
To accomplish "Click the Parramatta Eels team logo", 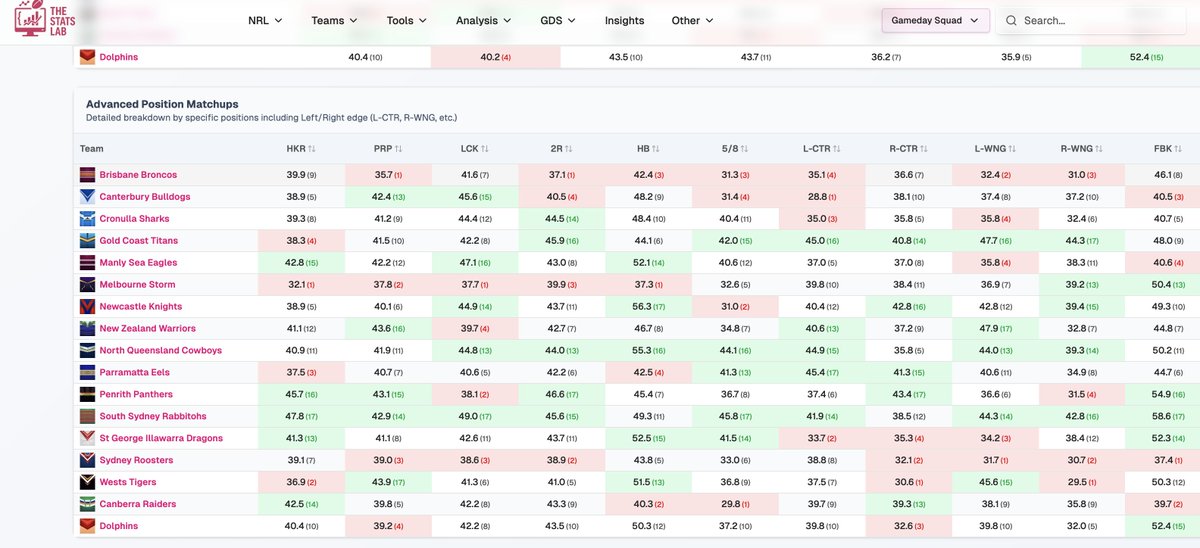I will (x=88, y=373).
